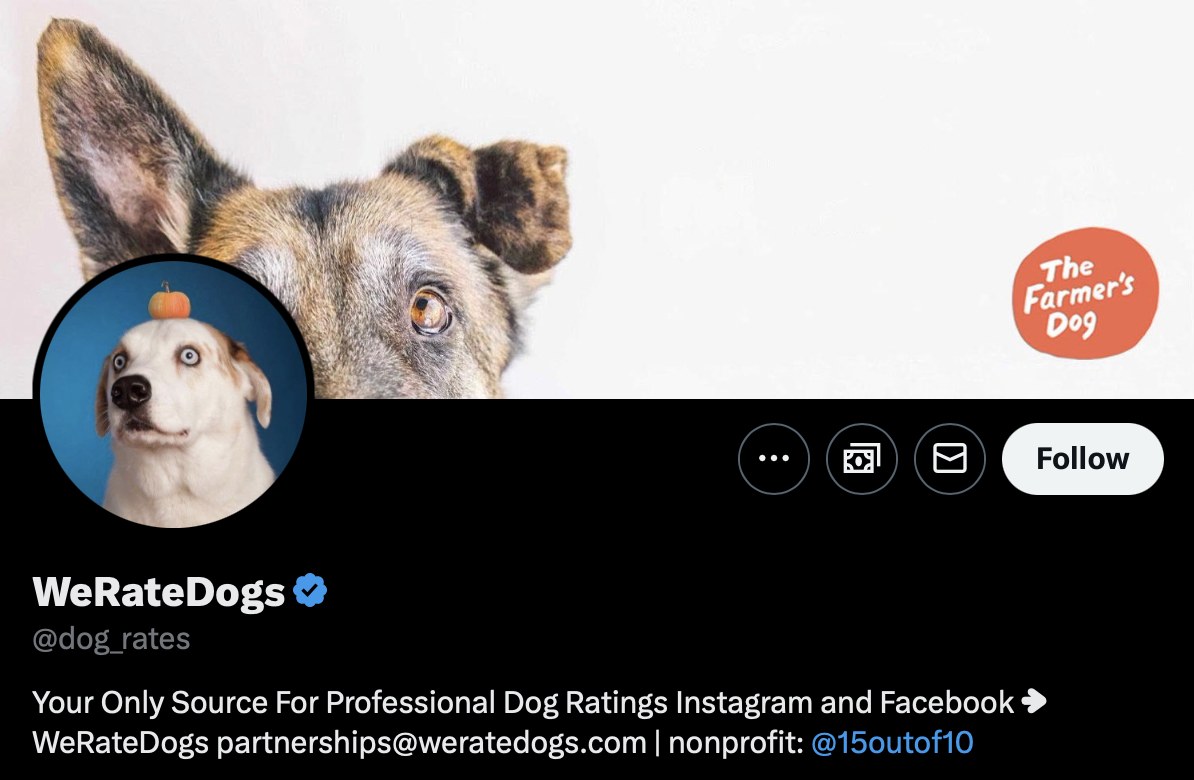
Task: Click the blue verified checkmark badge
Action: point(310,590)
